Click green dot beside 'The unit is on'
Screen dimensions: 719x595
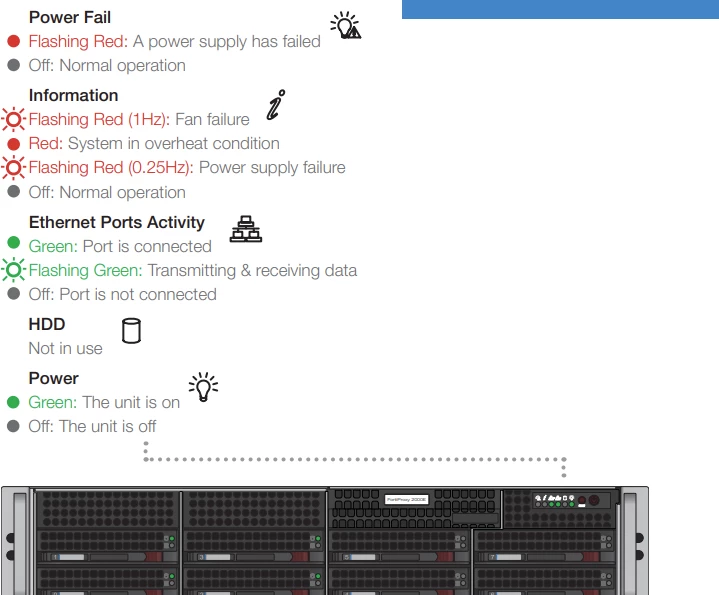click(13, 402)
